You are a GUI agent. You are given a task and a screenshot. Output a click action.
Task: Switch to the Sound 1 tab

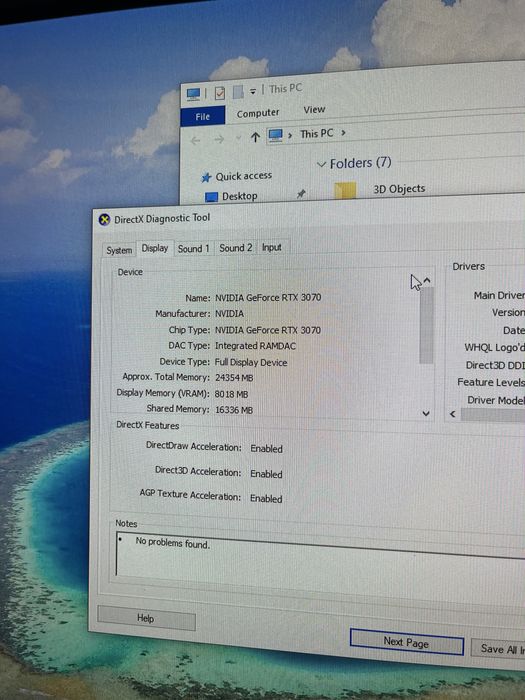tap(193, 249)
